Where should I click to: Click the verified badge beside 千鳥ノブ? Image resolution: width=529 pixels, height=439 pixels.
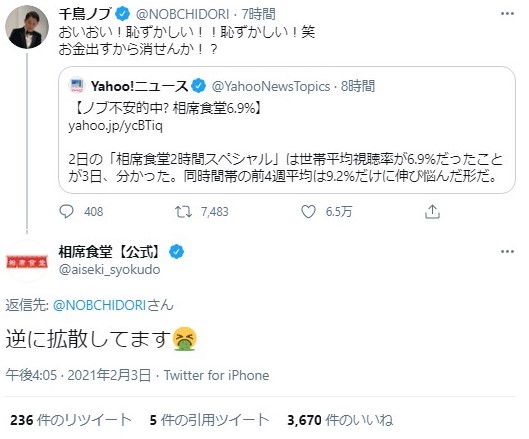tap(123, 14)
